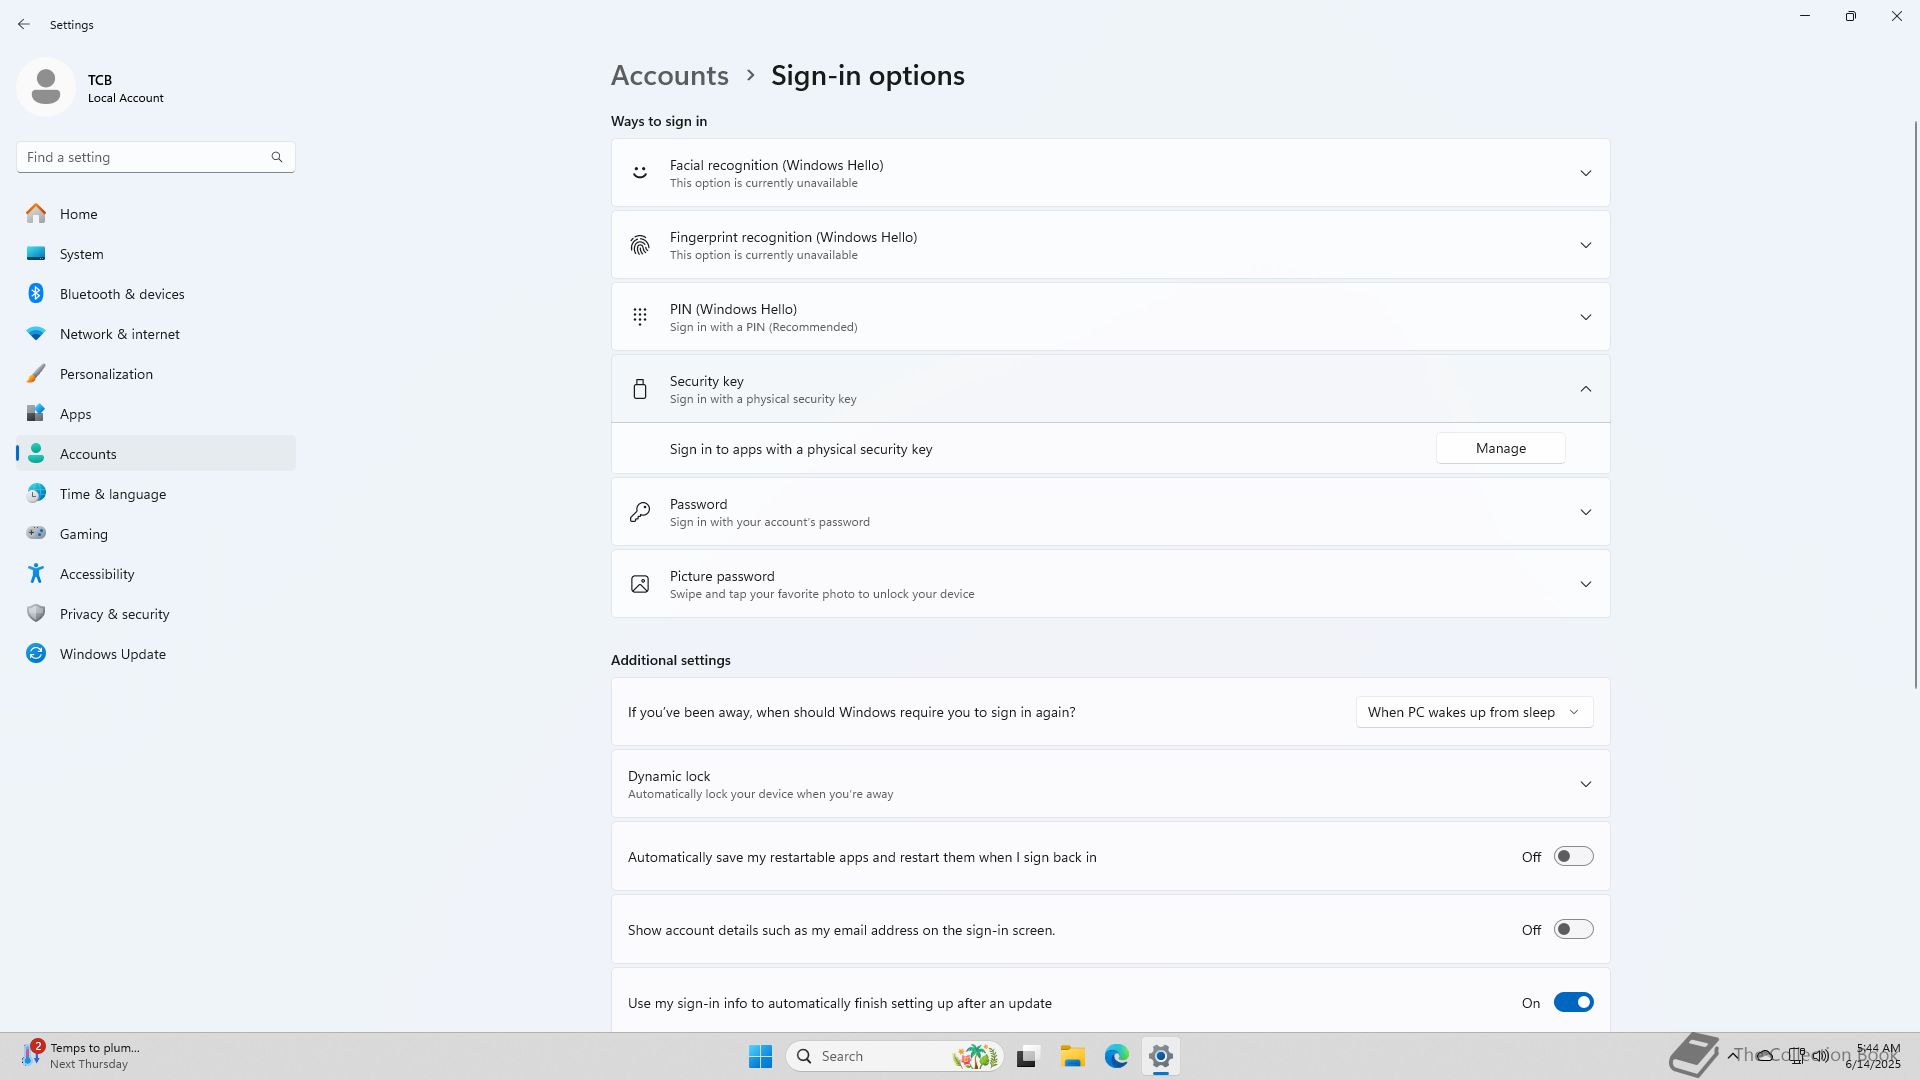Viewport: 1920px width, 1080px height.
Task: Open Microsoft Edge from the taskbar
Action: click(x=1116, y=1056)
